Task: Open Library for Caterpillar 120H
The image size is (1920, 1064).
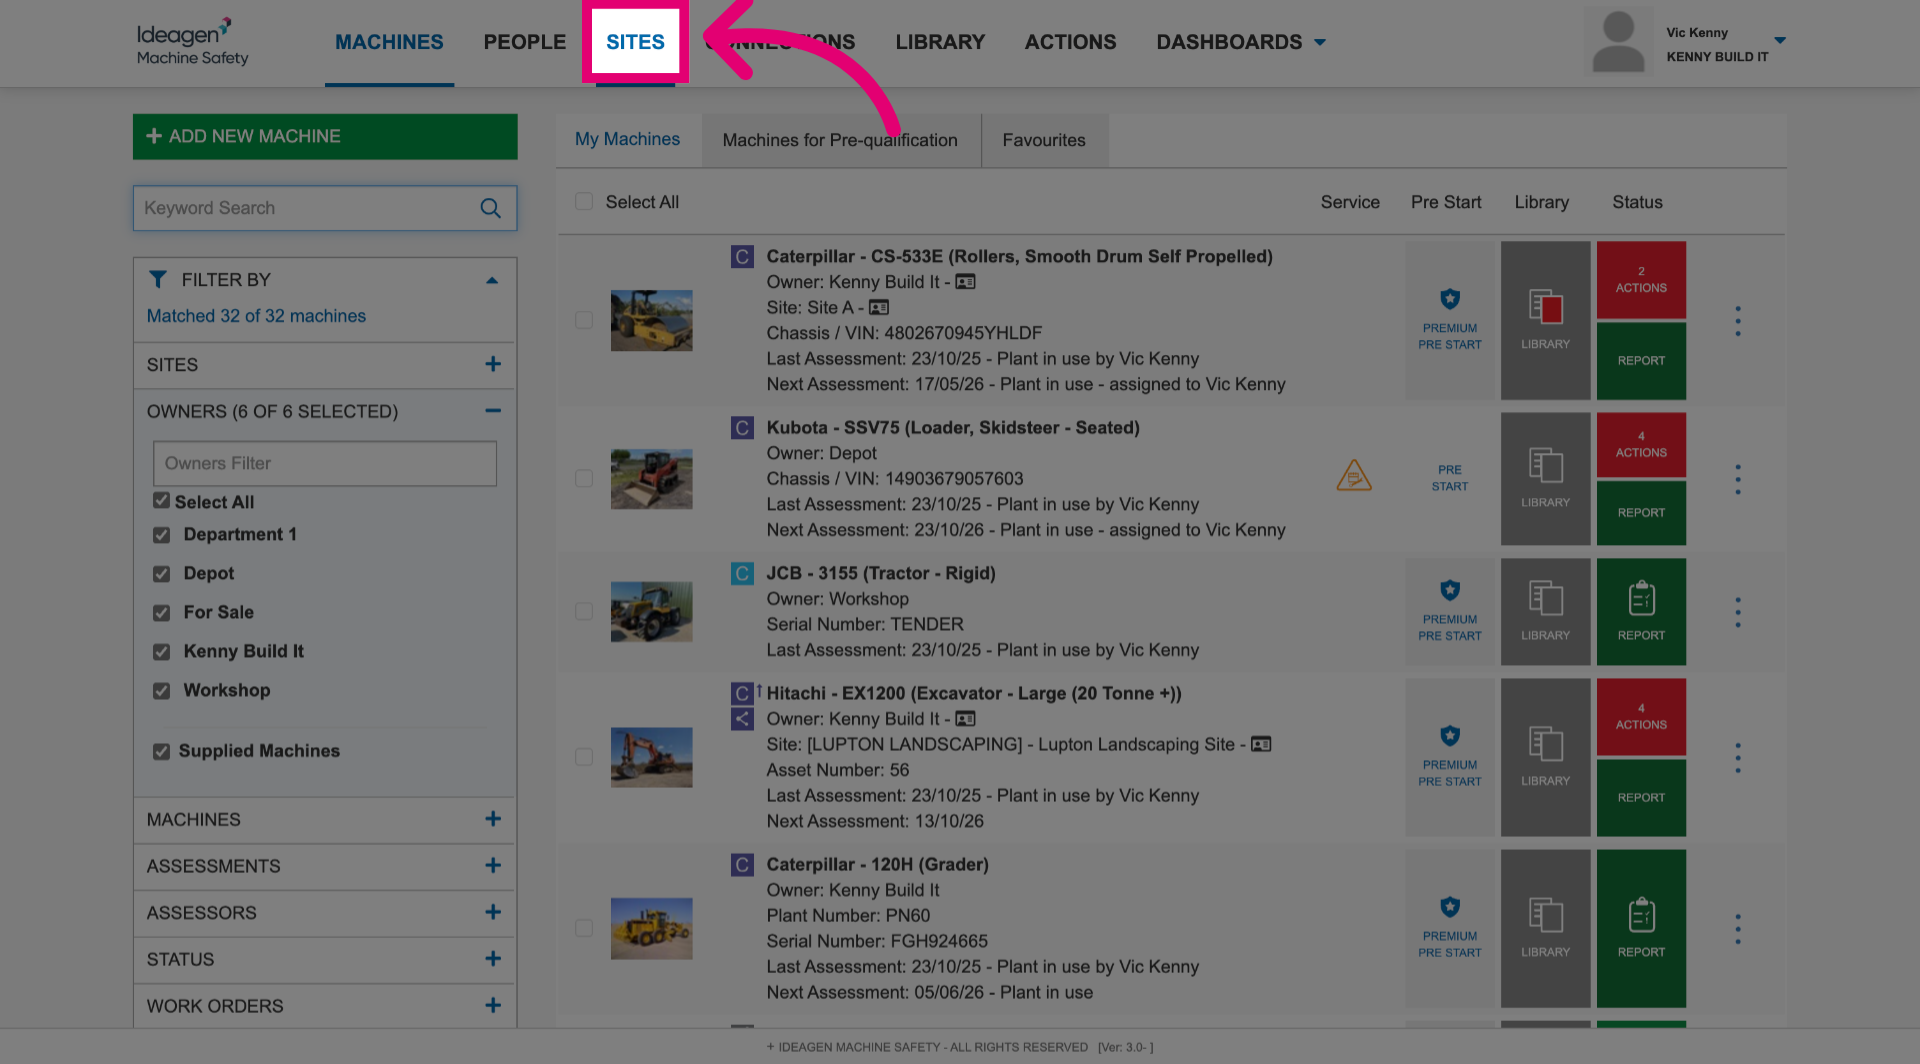Action: (x=1545, y=928)
